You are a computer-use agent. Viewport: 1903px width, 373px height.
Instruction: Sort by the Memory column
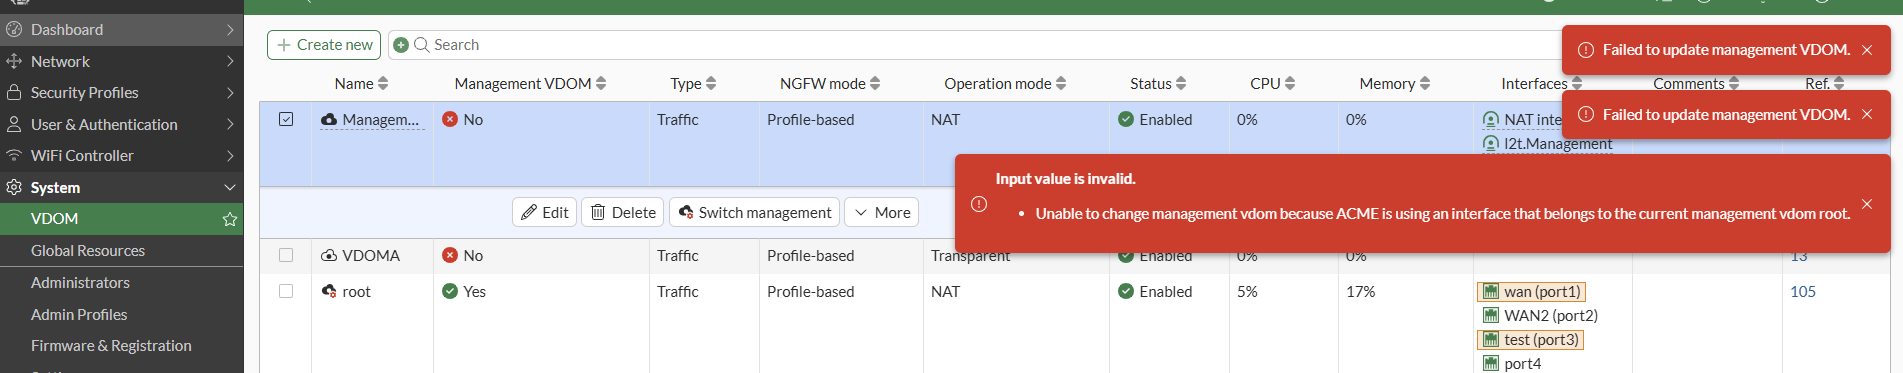coord(1394,83)
